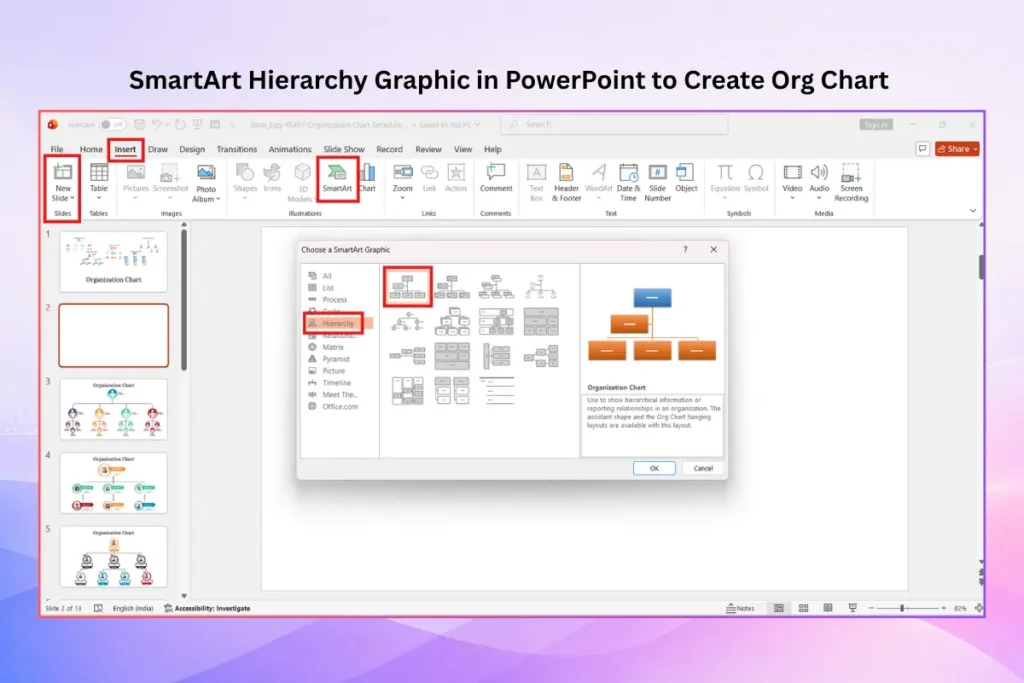1024x683 pixels.
Task: Click the slide panel scrollbar down arrow
Action: click(184, 596)
